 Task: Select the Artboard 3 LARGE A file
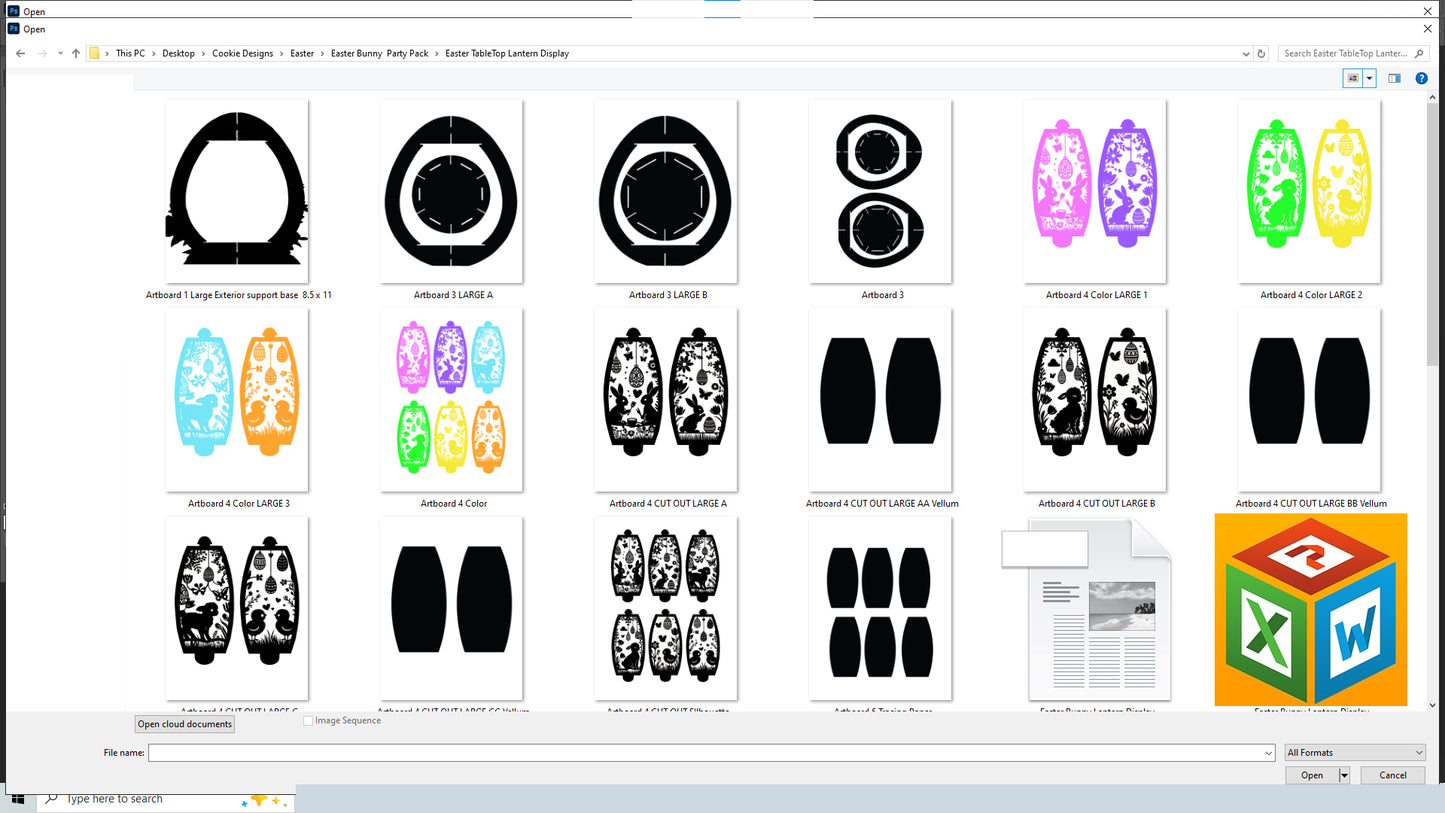coord(452,191)
